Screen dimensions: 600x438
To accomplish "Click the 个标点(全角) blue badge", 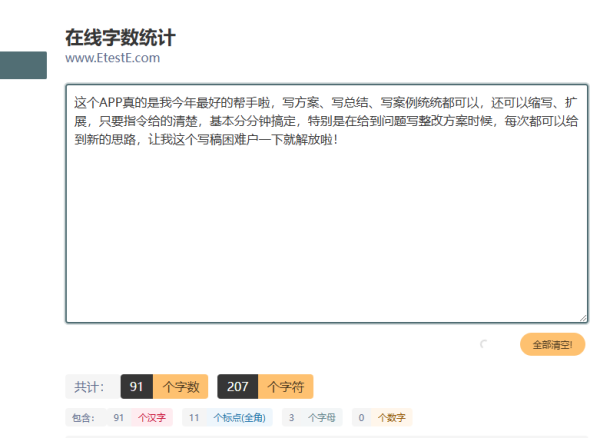I will point(240,417).
